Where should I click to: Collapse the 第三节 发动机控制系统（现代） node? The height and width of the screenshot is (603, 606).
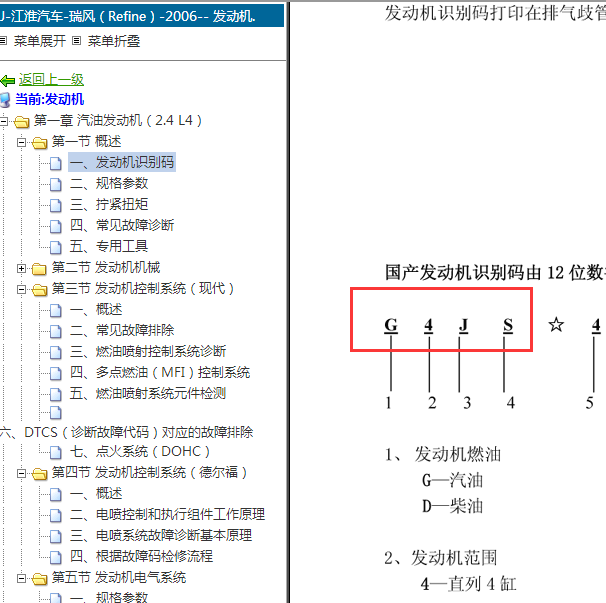[22, 289]
